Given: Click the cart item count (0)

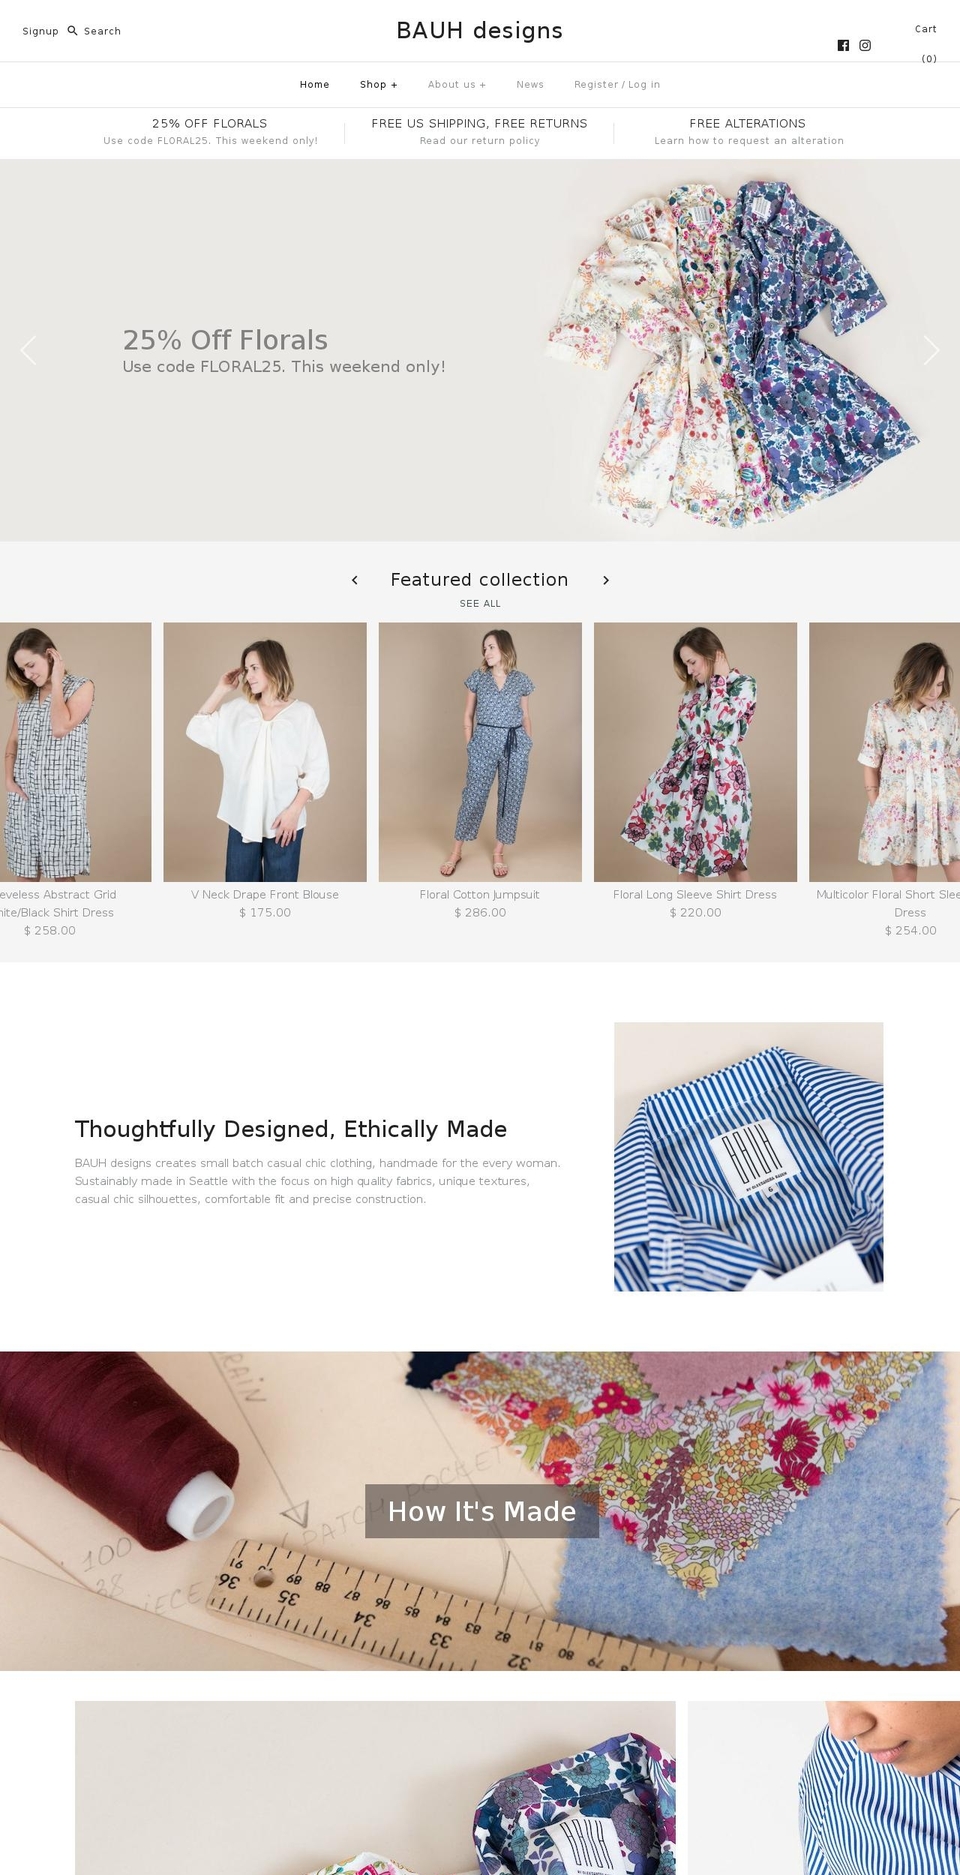Looking at the screenshot, I should (929, 59).
